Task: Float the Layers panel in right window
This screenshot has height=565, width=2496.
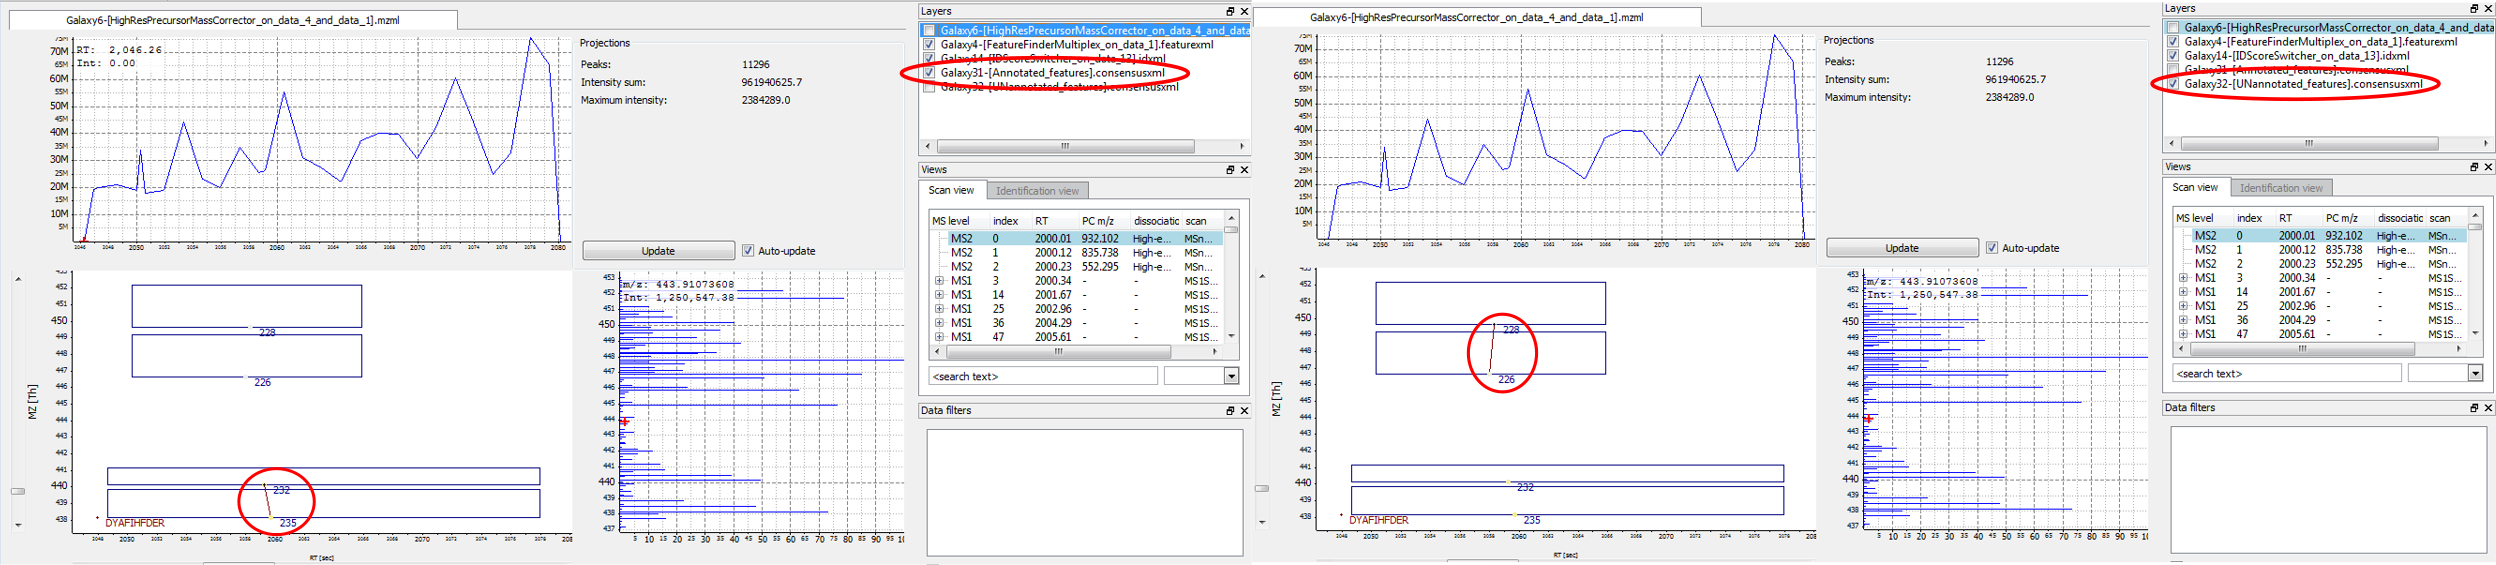Action: point(2474,8)
